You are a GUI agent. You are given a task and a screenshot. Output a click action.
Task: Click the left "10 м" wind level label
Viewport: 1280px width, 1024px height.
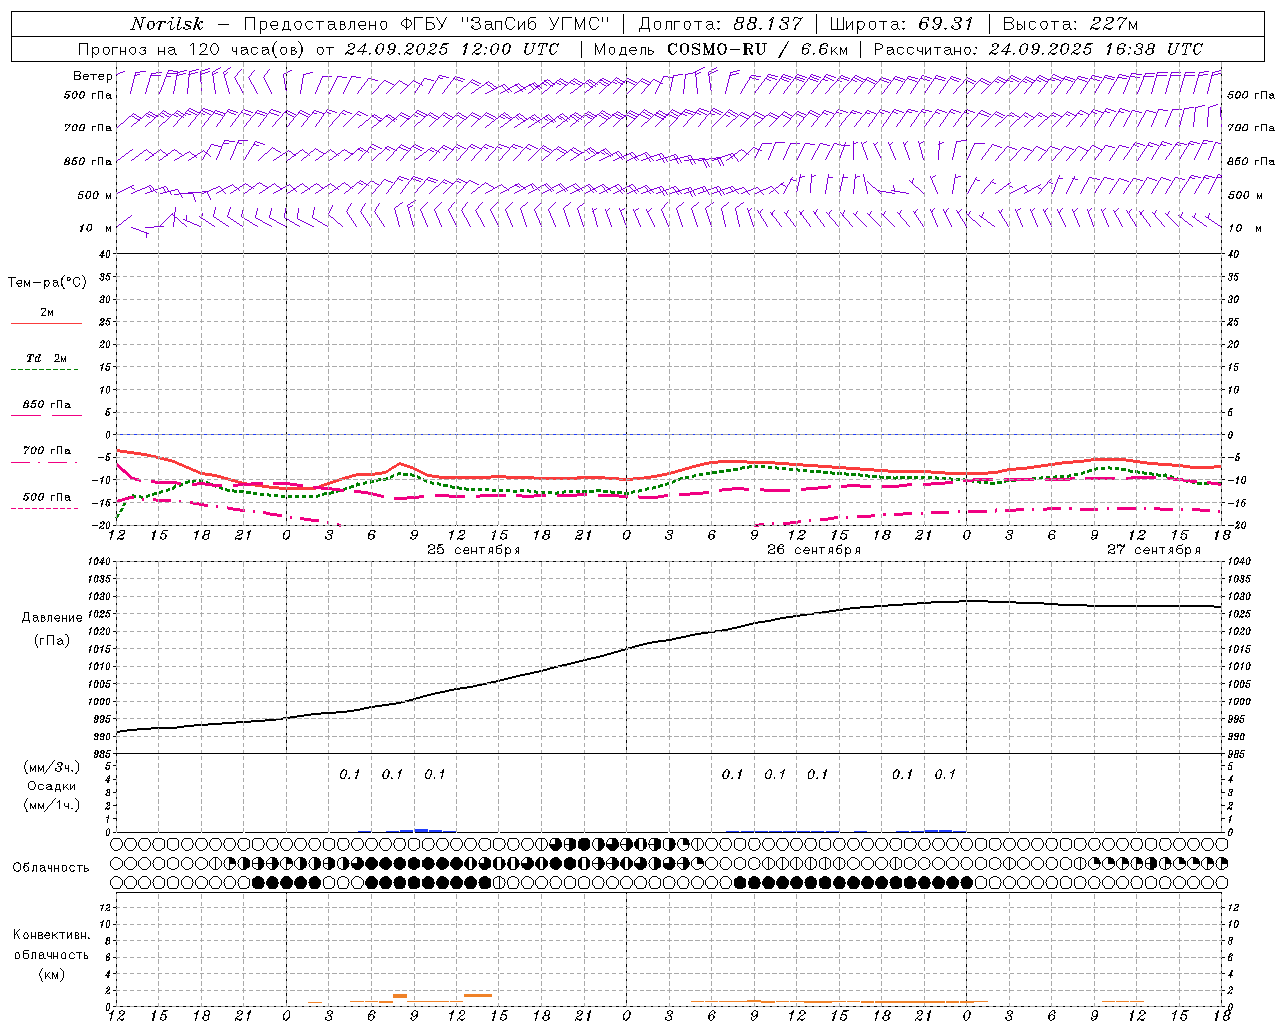(96, 228)
